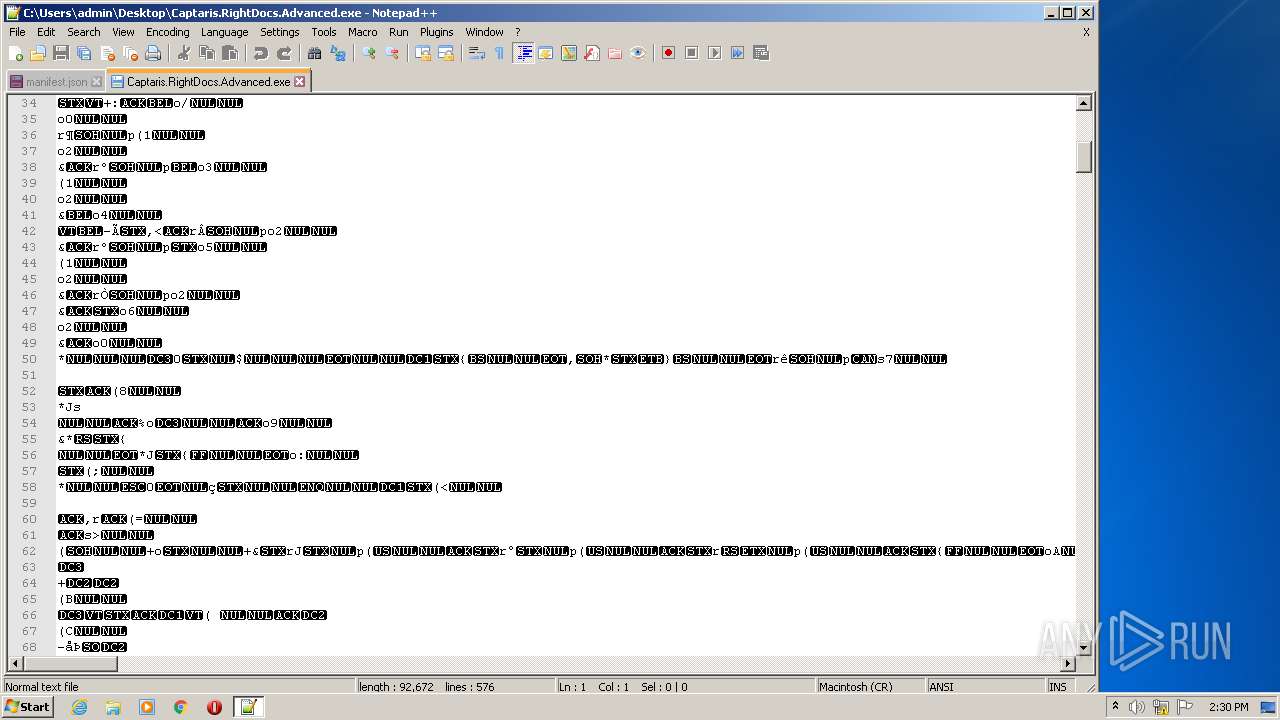Show the Document Map panel icon
1280x720 pixels.
(x=569, y=53)
